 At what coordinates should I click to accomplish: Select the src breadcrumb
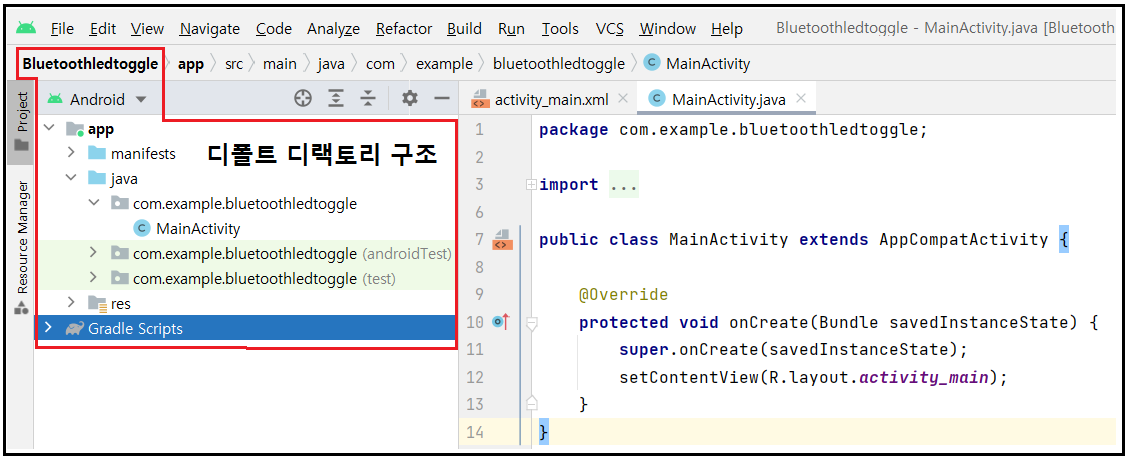[x=233, y=63]
